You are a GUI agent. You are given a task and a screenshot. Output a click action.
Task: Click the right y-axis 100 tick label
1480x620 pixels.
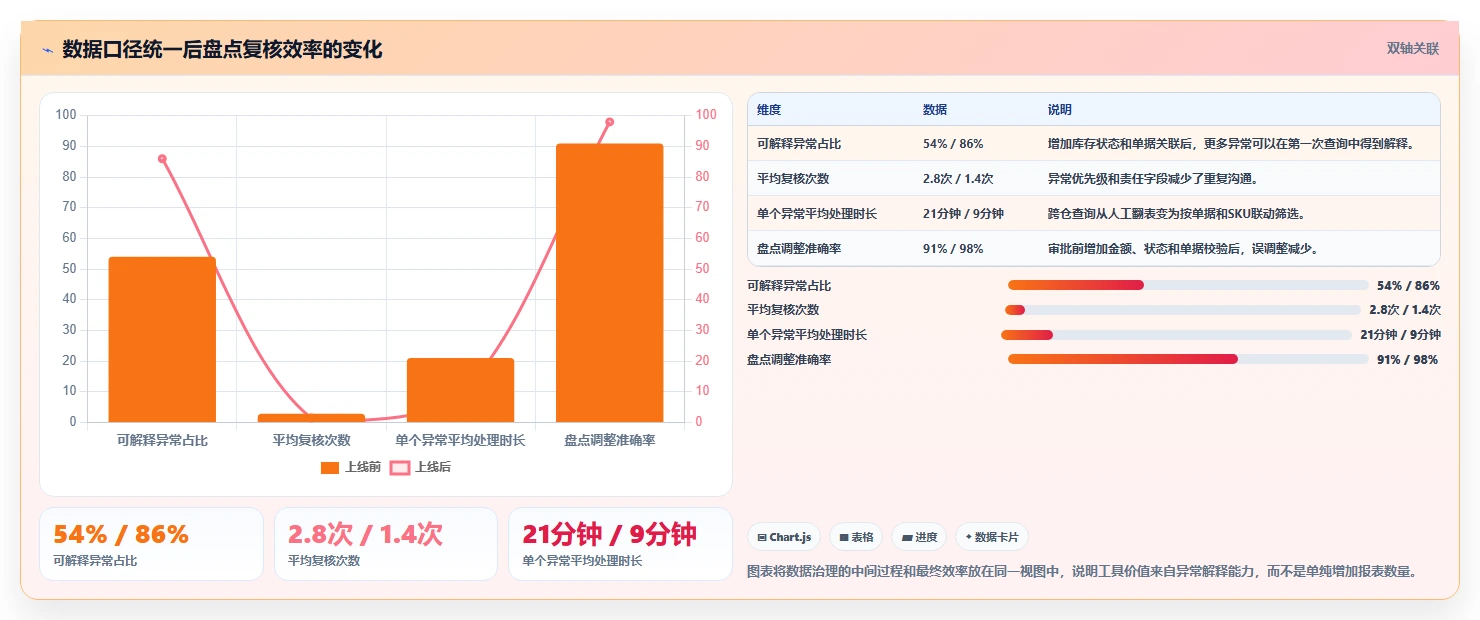pyautogui.click(x=706, y=115)
